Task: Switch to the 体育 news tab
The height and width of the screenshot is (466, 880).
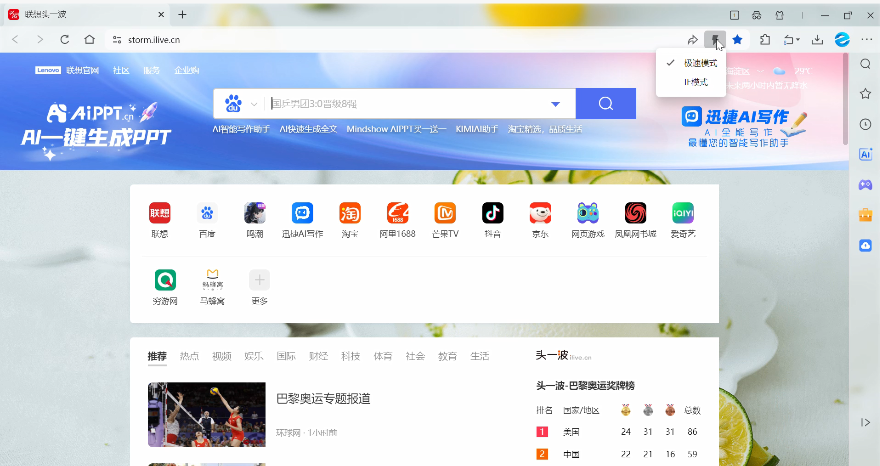Action: [x=383, y=356]
